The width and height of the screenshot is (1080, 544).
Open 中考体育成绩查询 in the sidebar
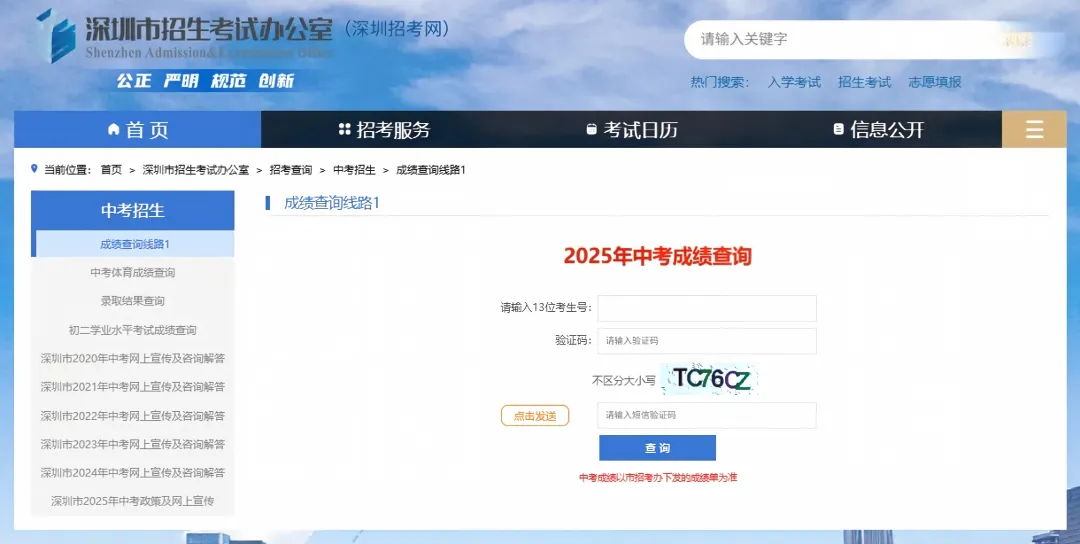coord(133,273)
